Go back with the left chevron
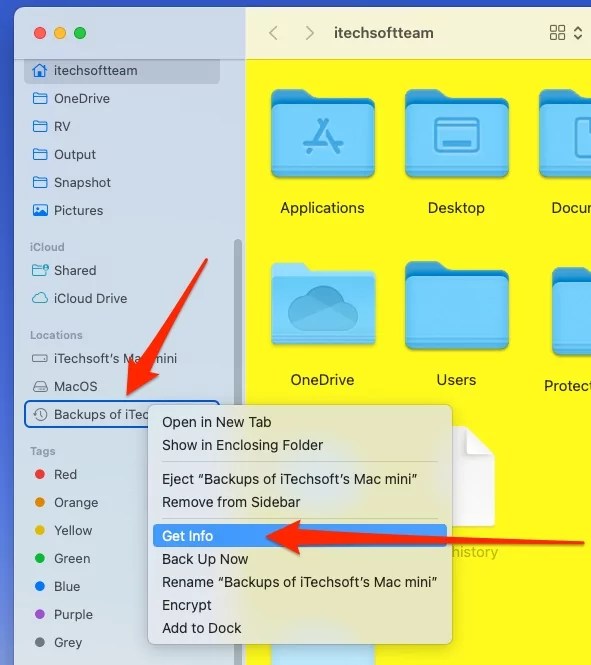 click(x=273, y=33)
